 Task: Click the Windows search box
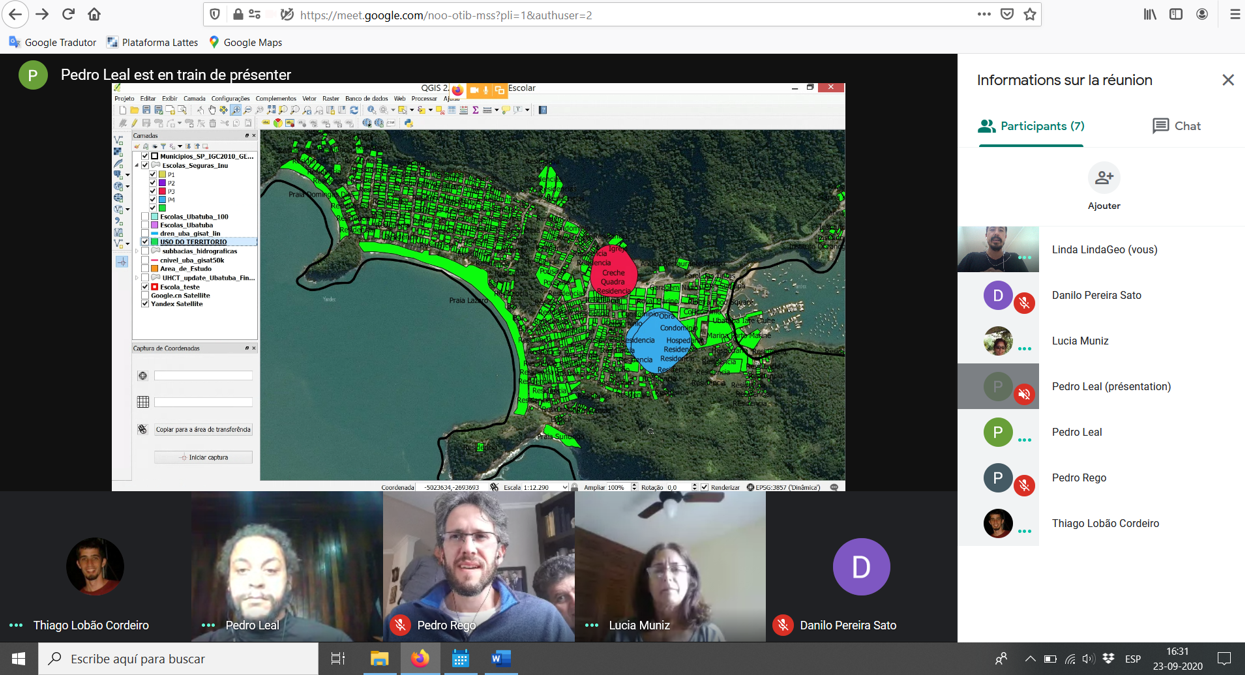[x=180, y=659]
